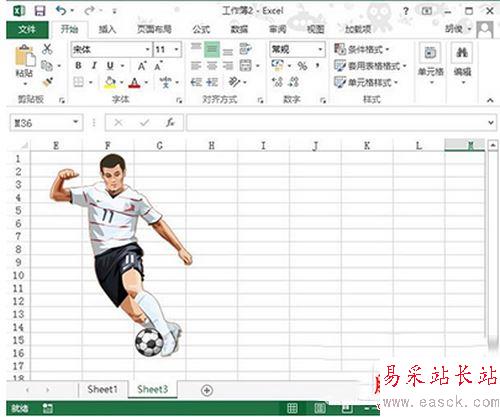Change text orientation

pyautogui.click(x=234, y=82)
